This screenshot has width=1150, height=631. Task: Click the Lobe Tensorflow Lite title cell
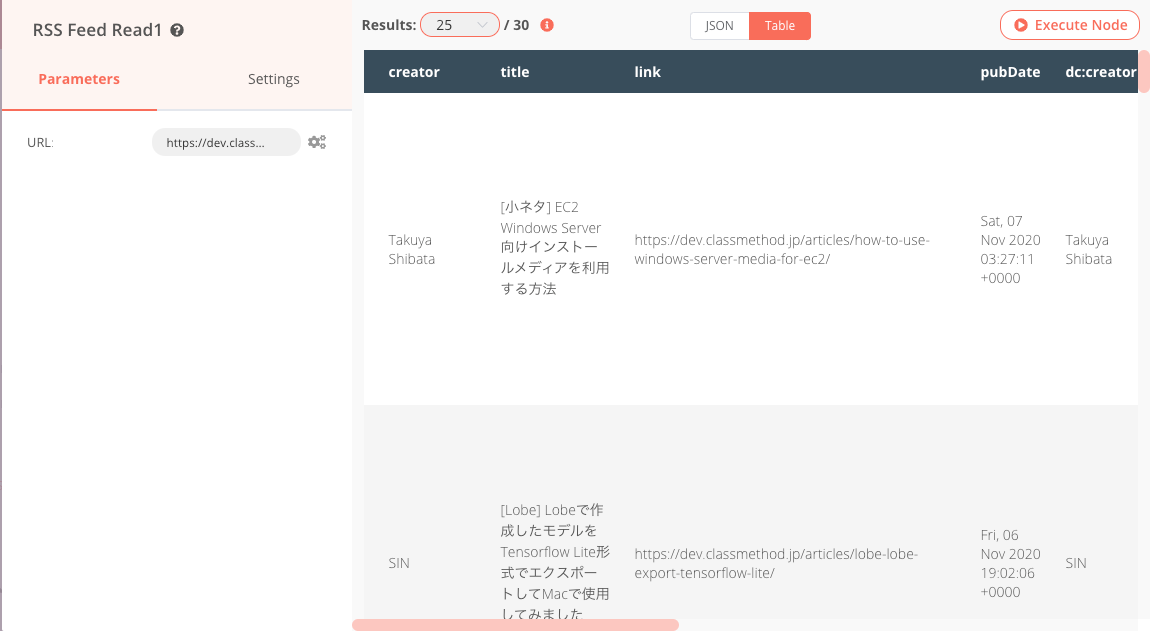click(554, 561)
